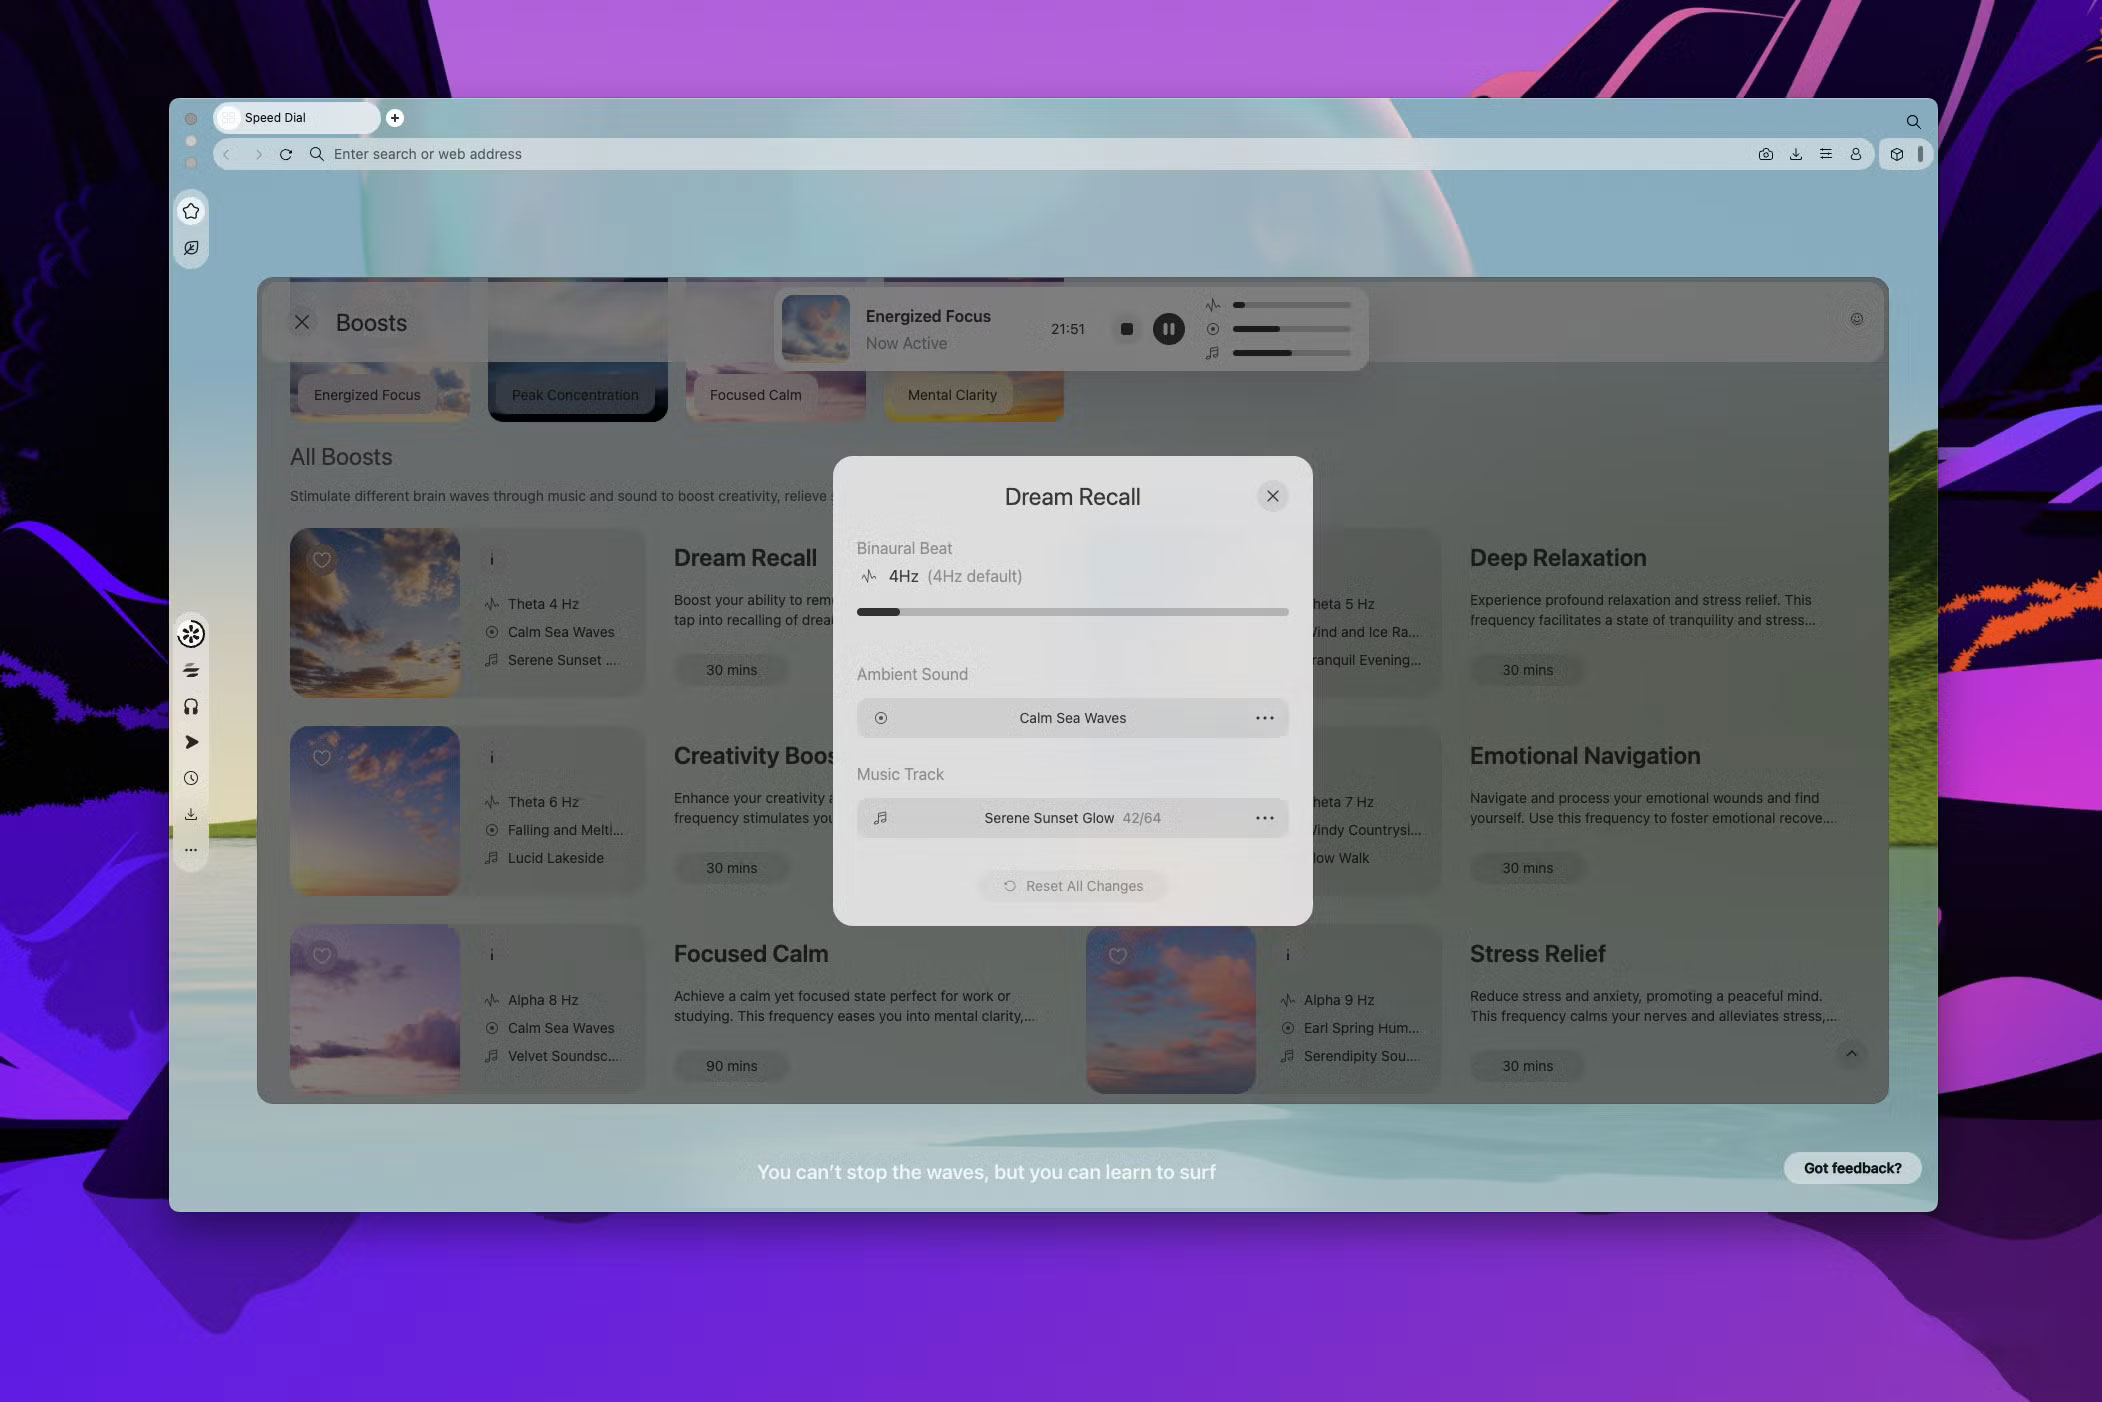Open the Speed Dial tab
This screenshot has height=1402, width=2102.
[x=296, y=118]
